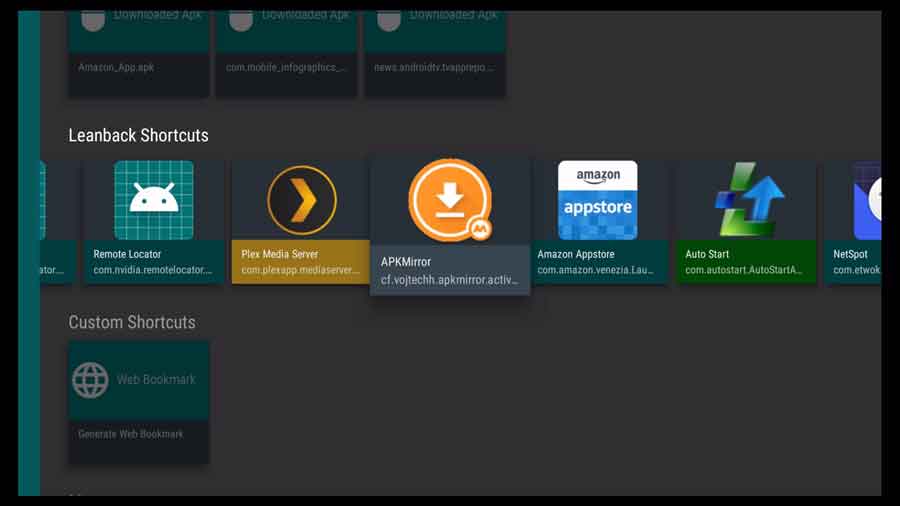Click the Plex Media Server label
Image resolution: width=900 pixels, height=506 pixels.
pos(280,254)
